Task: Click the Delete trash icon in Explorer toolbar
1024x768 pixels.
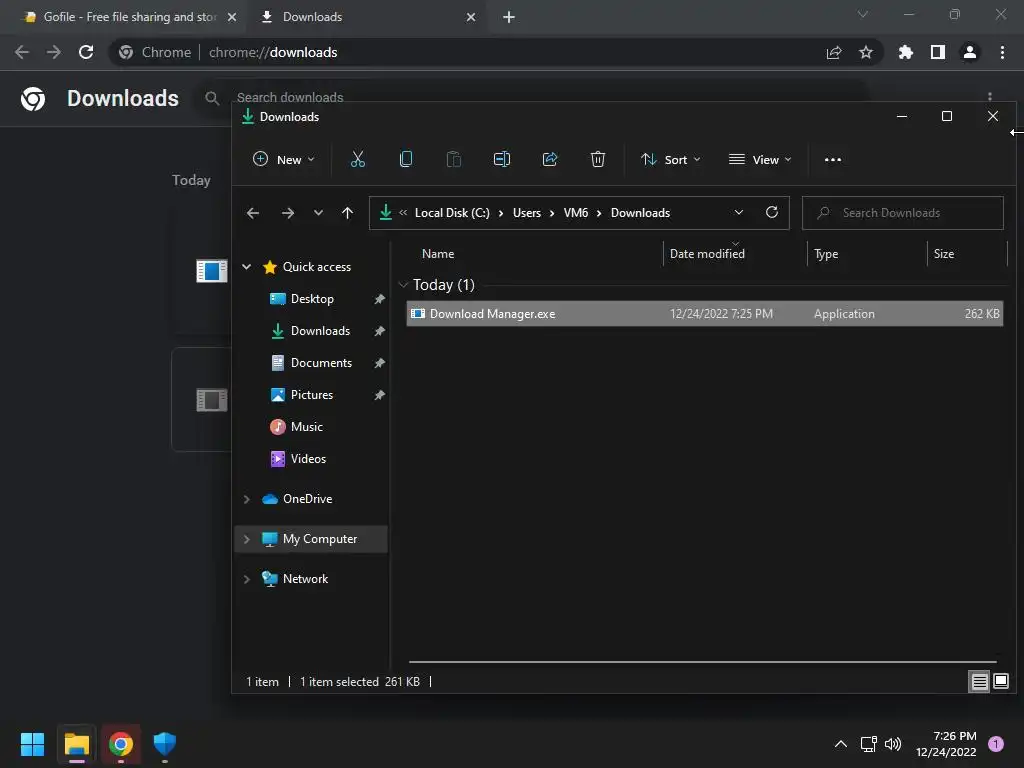Action: point(598,159)
